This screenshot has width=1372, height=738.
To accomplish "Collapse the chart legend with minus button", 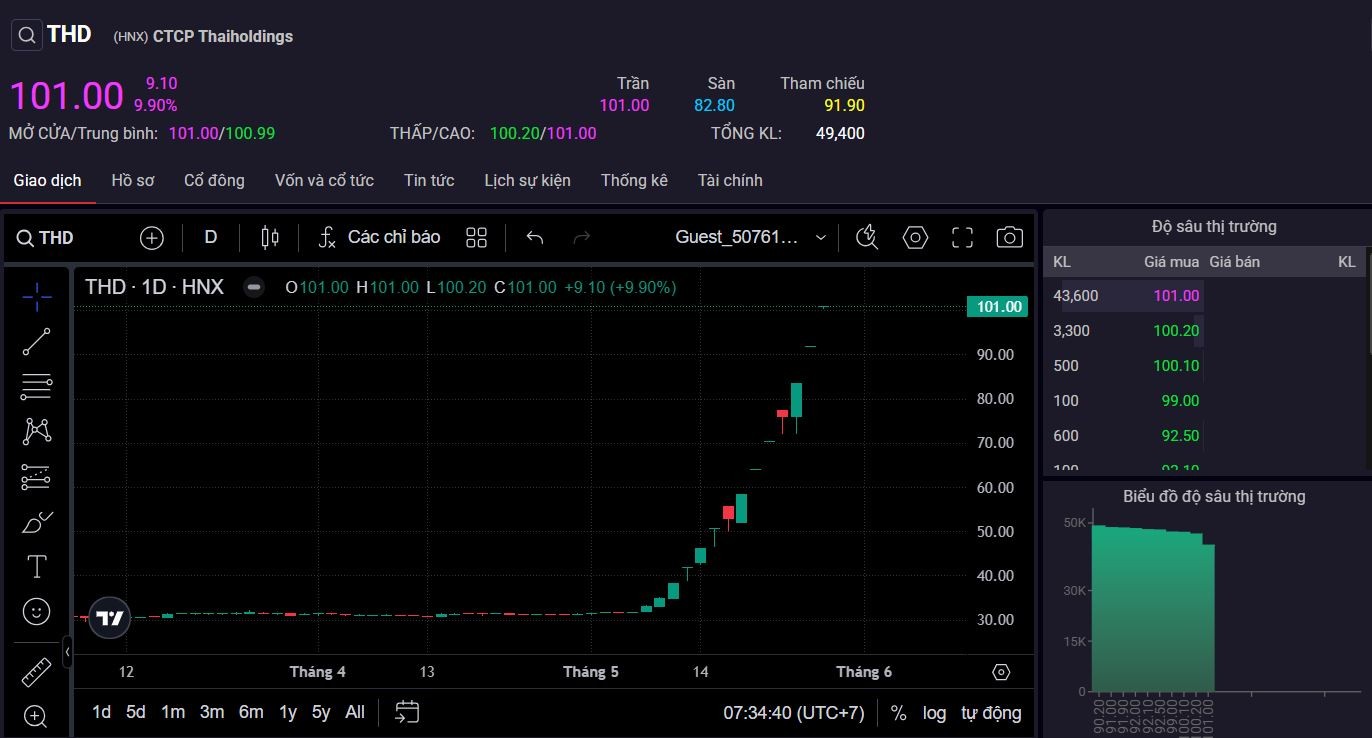I will pyautogui.click(x=254, y=288).
